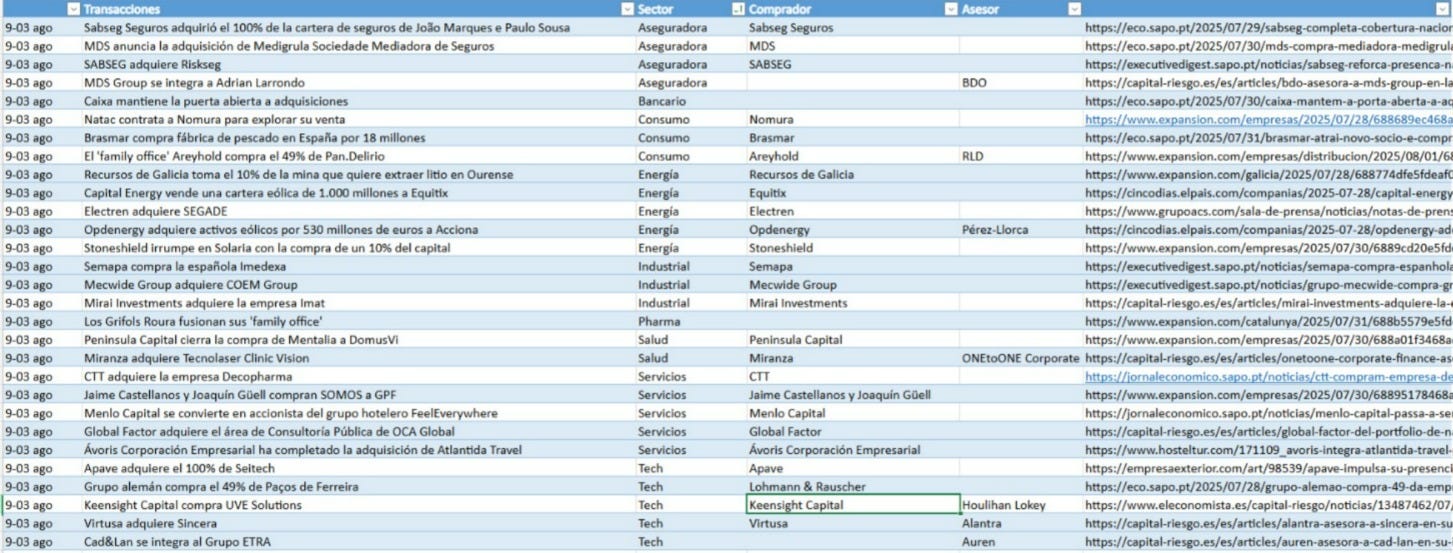This screenshot has width=1453, height=553.
Task: Select cell 'El family office Areyhold compra el 49%'
Action: point(358,156)
